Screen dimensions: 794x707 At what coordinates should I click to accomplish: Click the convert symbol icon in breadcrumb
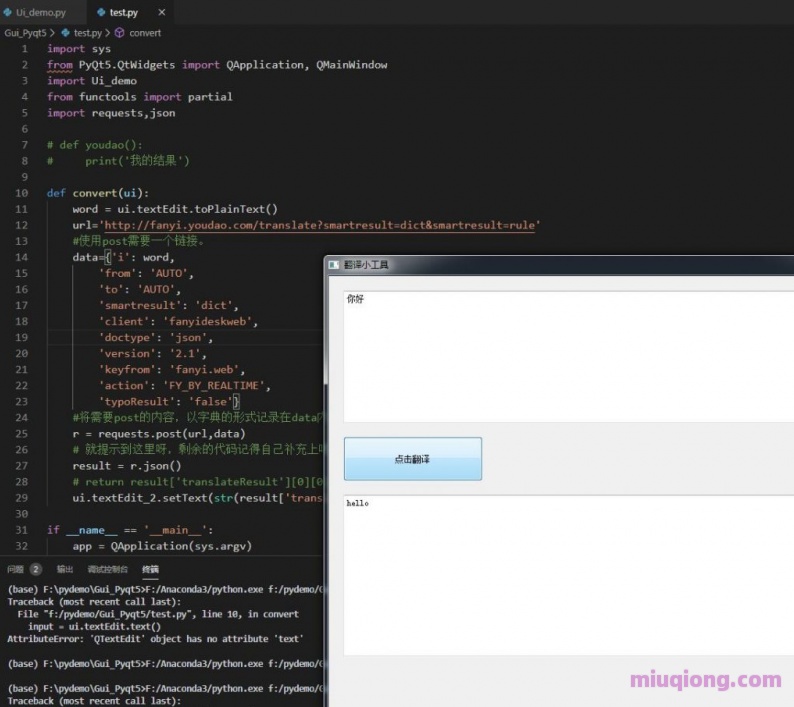120,33
